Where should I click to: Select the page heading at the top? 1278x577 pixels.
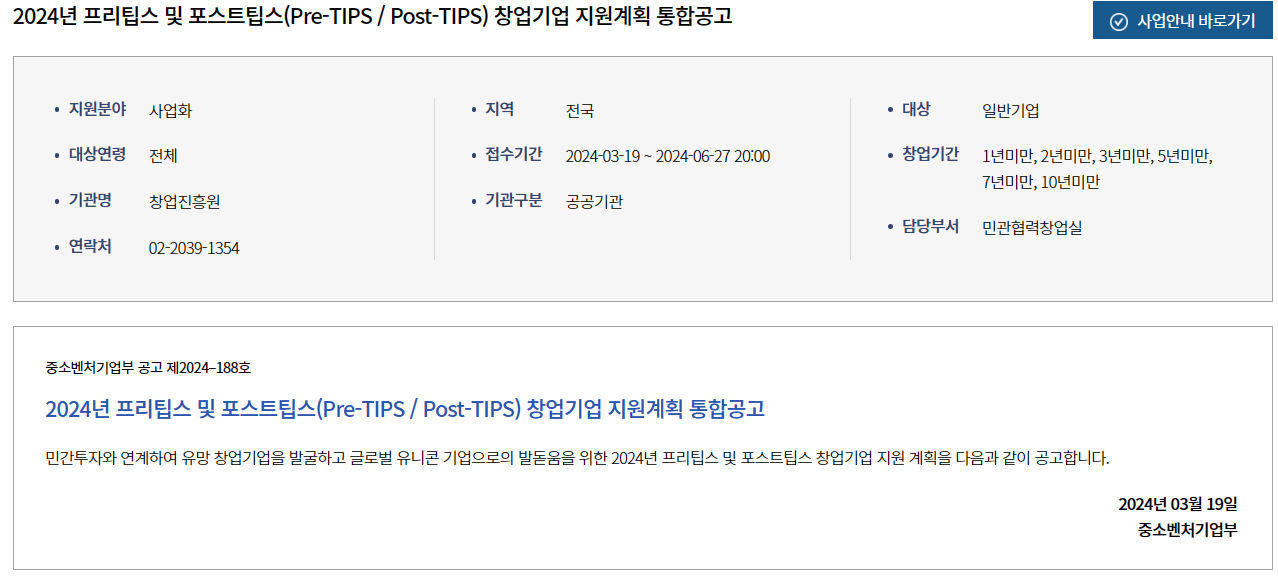[x=373, y=18]
